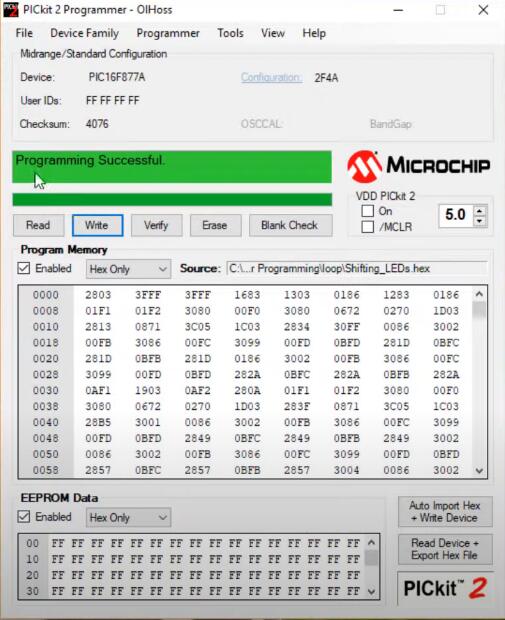Click Auto Import Hex + Write Device
This screenshot has width=505, height=620.
pyautogui.click(x=445, y=512)
